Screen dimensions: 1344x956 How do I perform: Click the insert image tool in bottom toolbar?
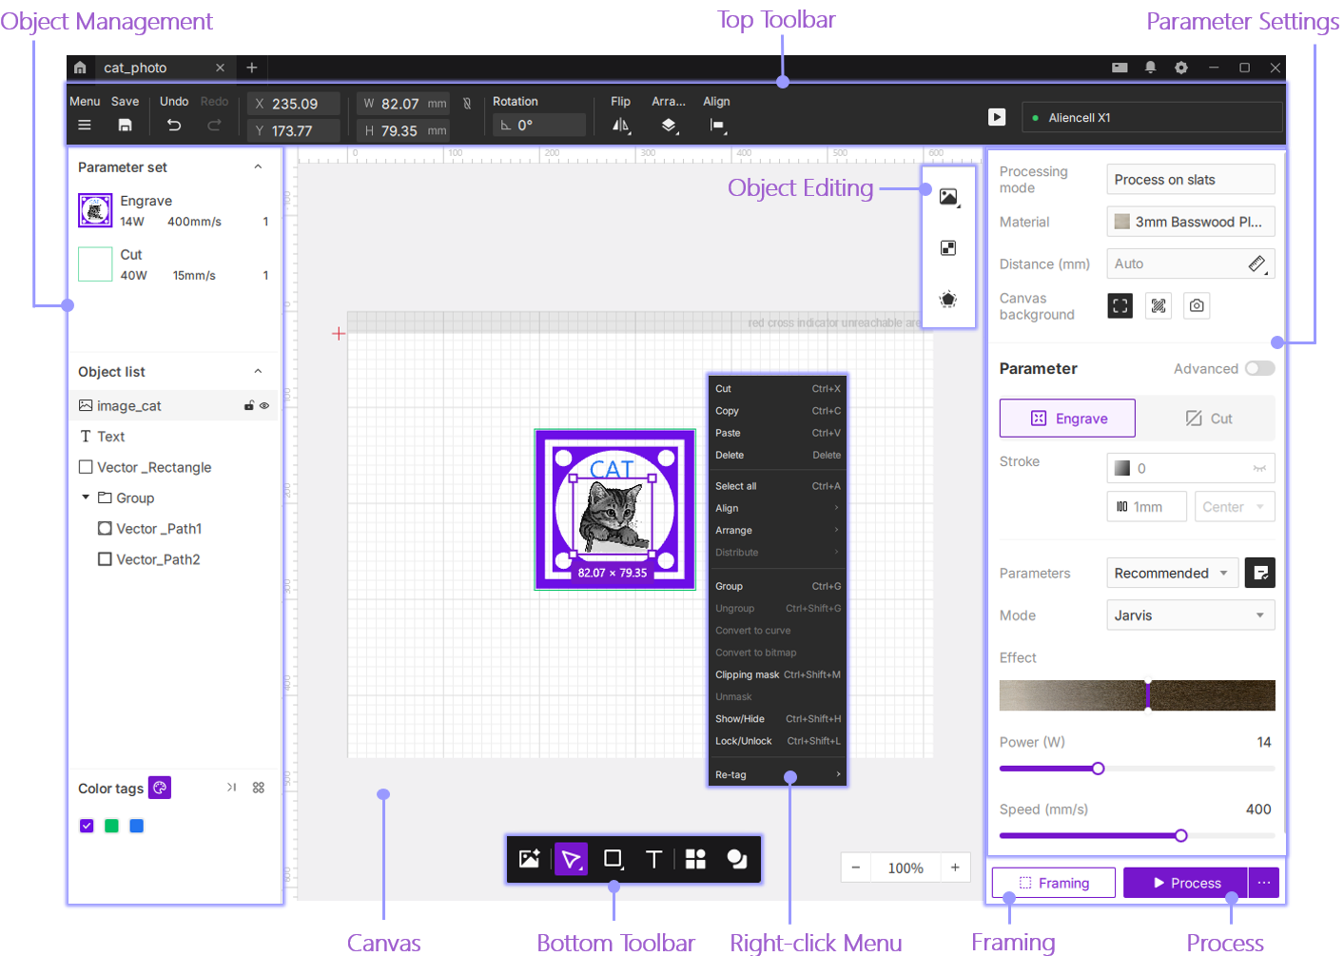click(x=529, y=859)
